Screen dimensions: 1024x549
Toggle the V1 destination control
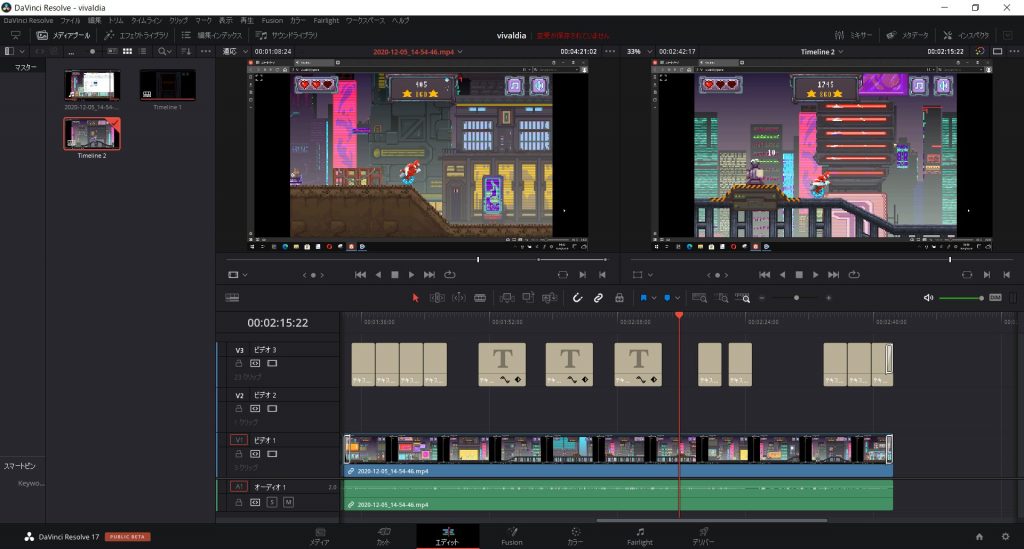tap(238, 440)
